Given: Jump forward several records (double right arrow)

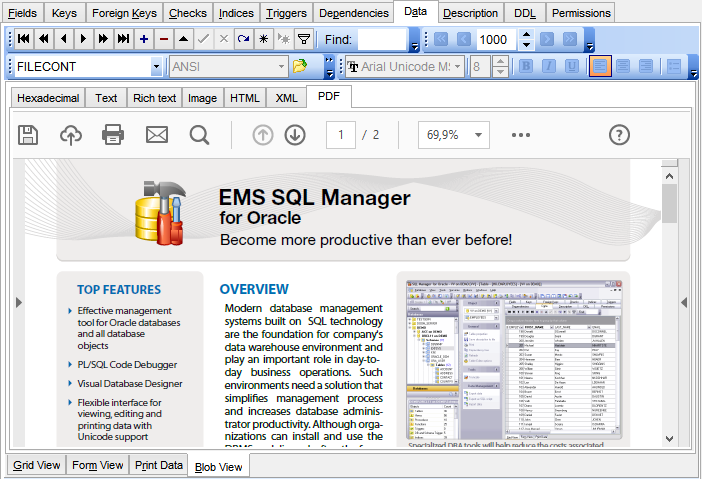Looking at the screenshot, I should (103, 39).
